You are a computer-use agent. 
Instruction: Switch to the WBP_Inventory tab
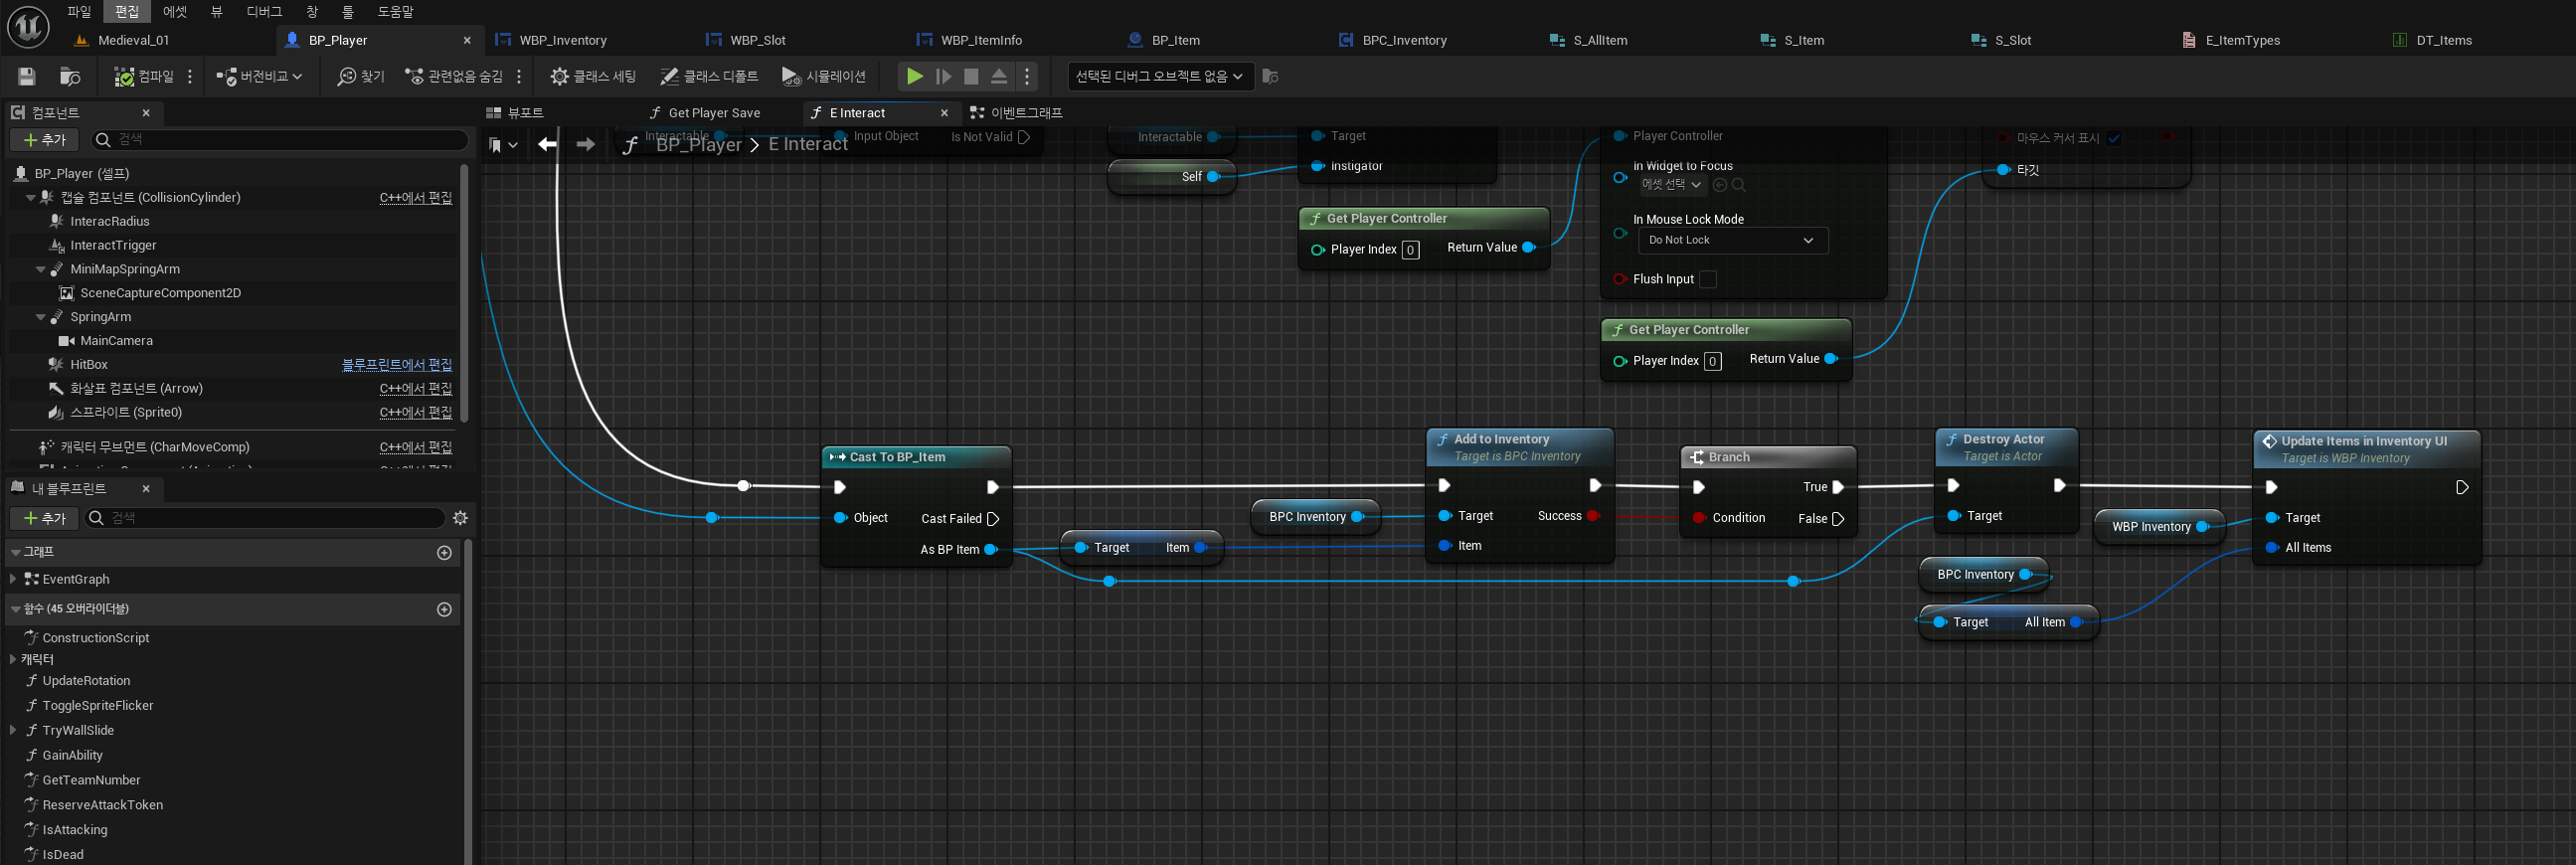click(563, 41)
